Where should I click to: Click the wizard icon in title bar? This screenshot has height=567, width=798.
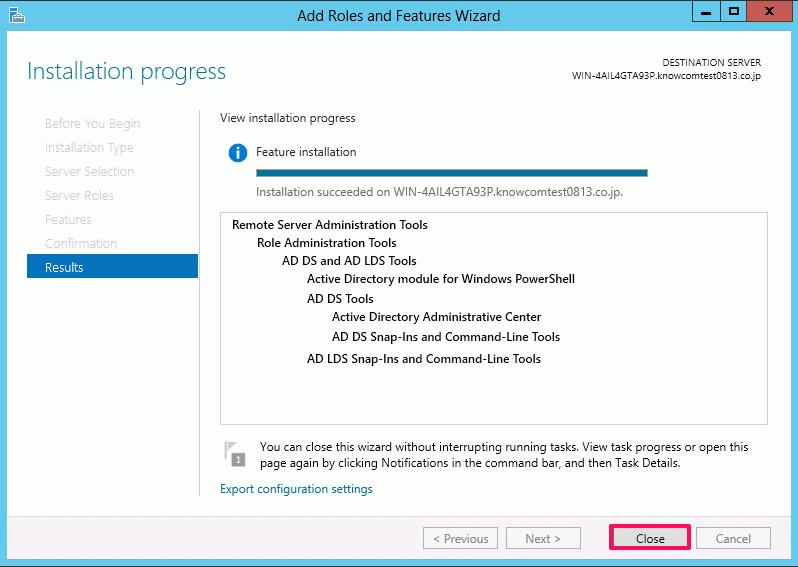click(x=16, y=15)
